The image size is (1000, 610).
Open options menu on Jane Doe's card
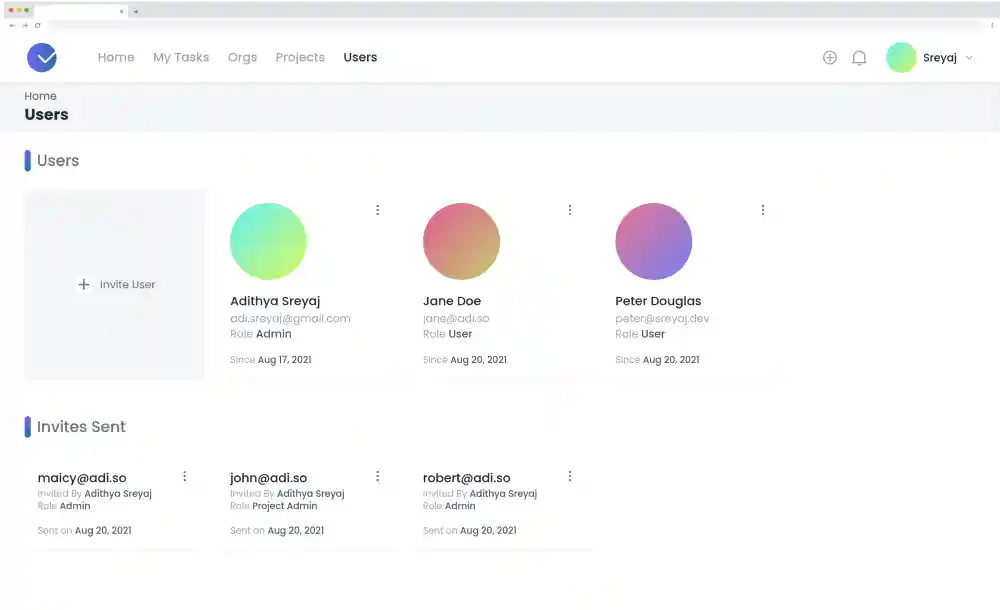pos(570,210)
